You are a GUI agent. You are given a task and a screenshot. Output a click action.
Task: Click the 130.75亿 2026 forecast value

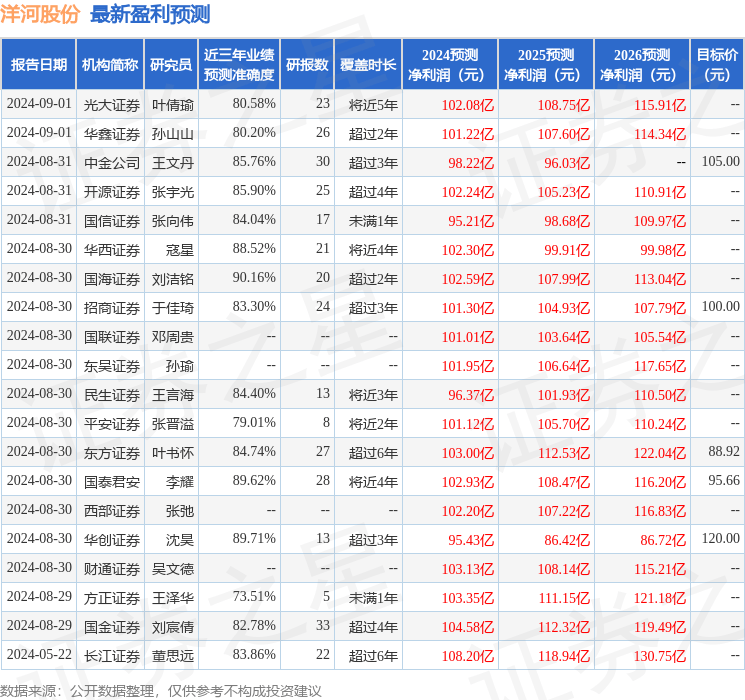pyautogui.click(x=659, y=656)
